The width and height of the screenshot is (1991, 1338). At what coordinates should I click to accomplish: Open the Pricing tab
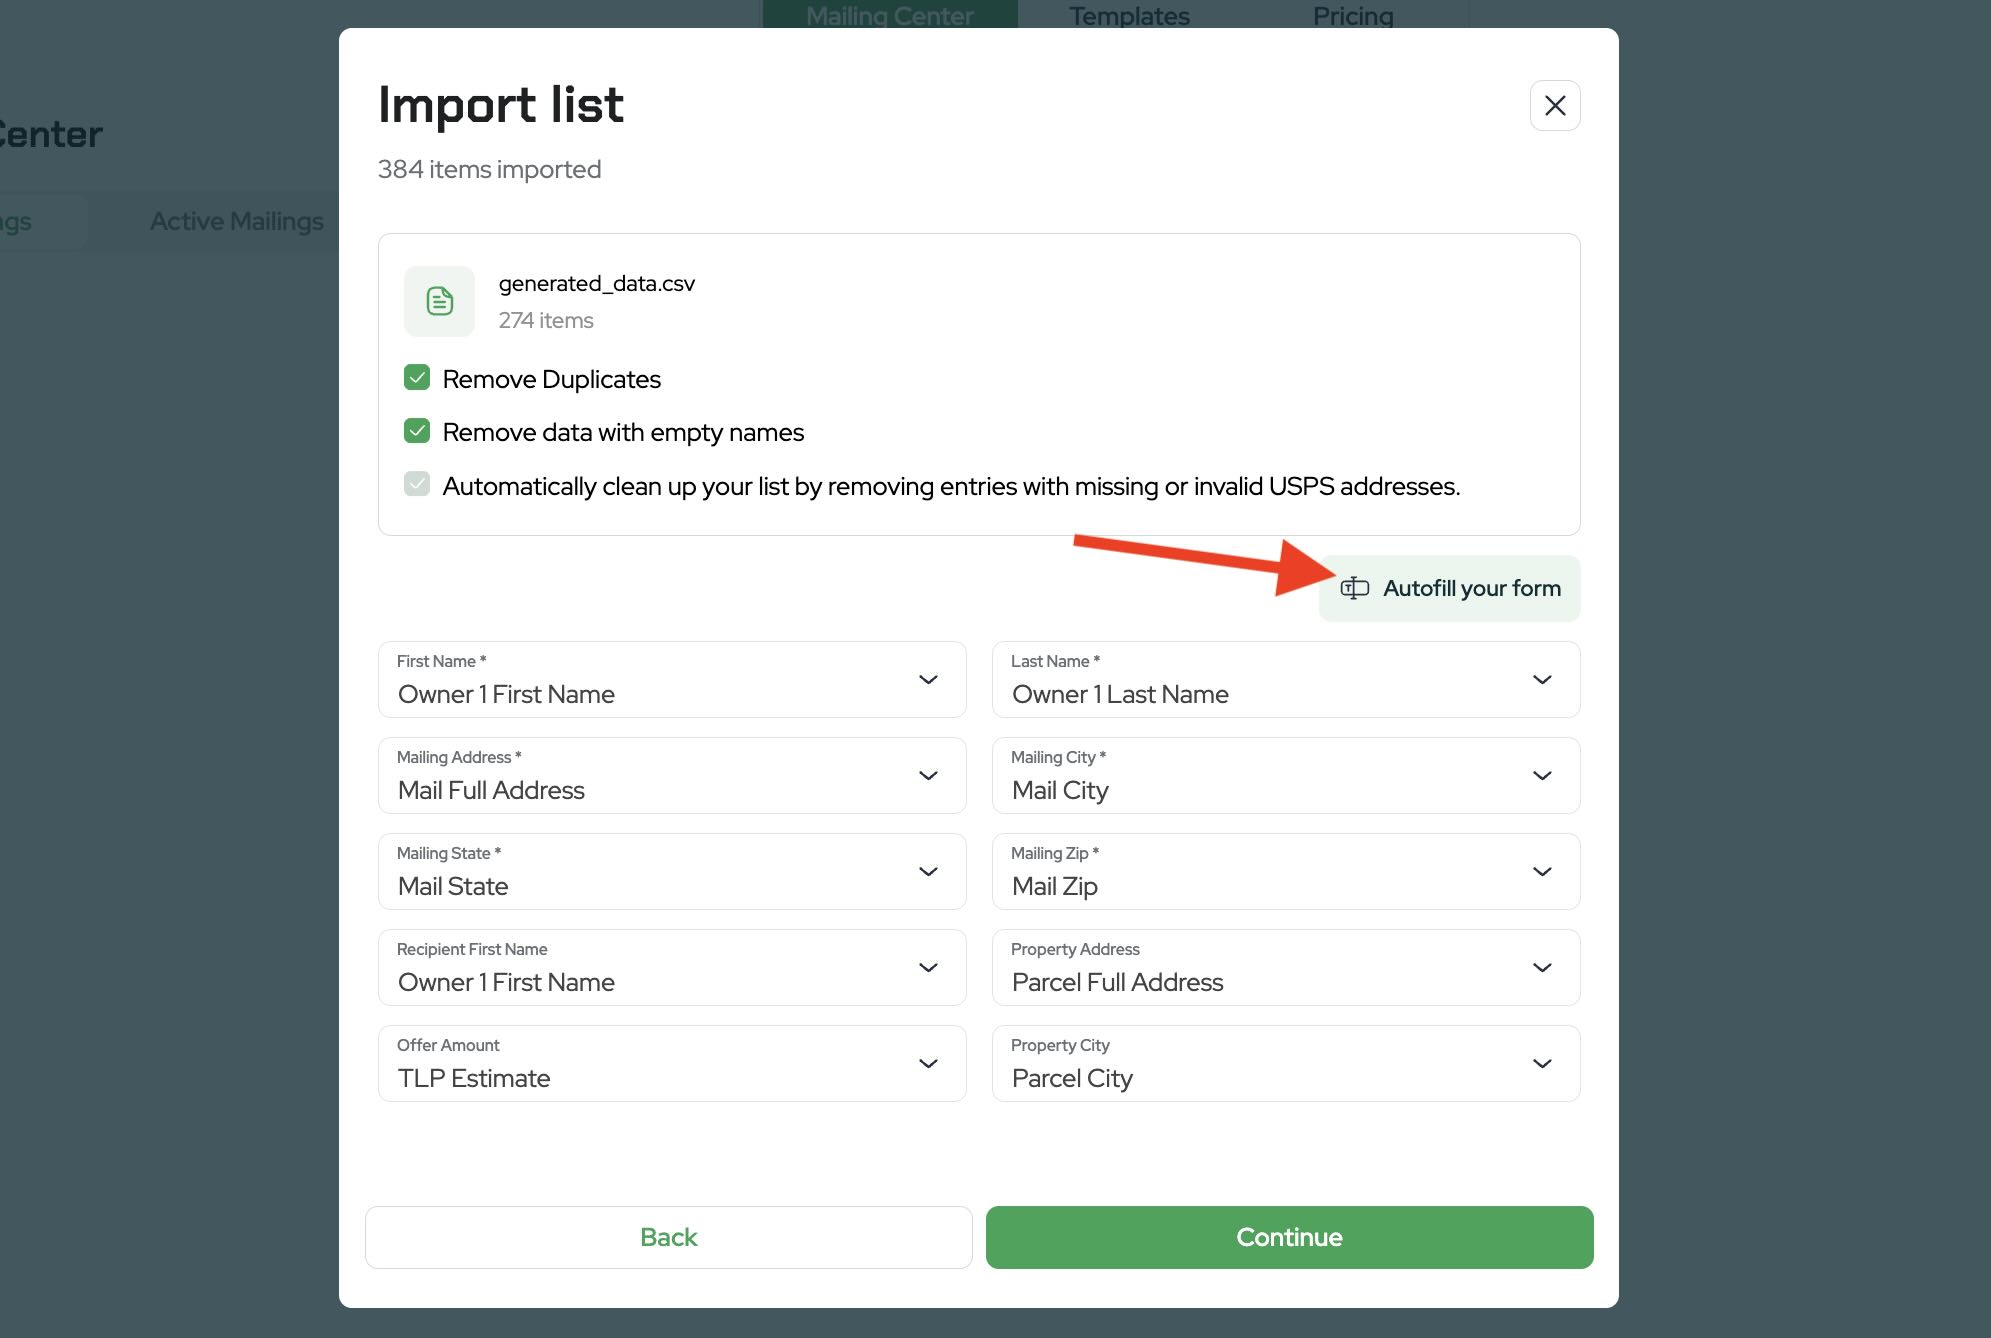tap(1352, 15)
